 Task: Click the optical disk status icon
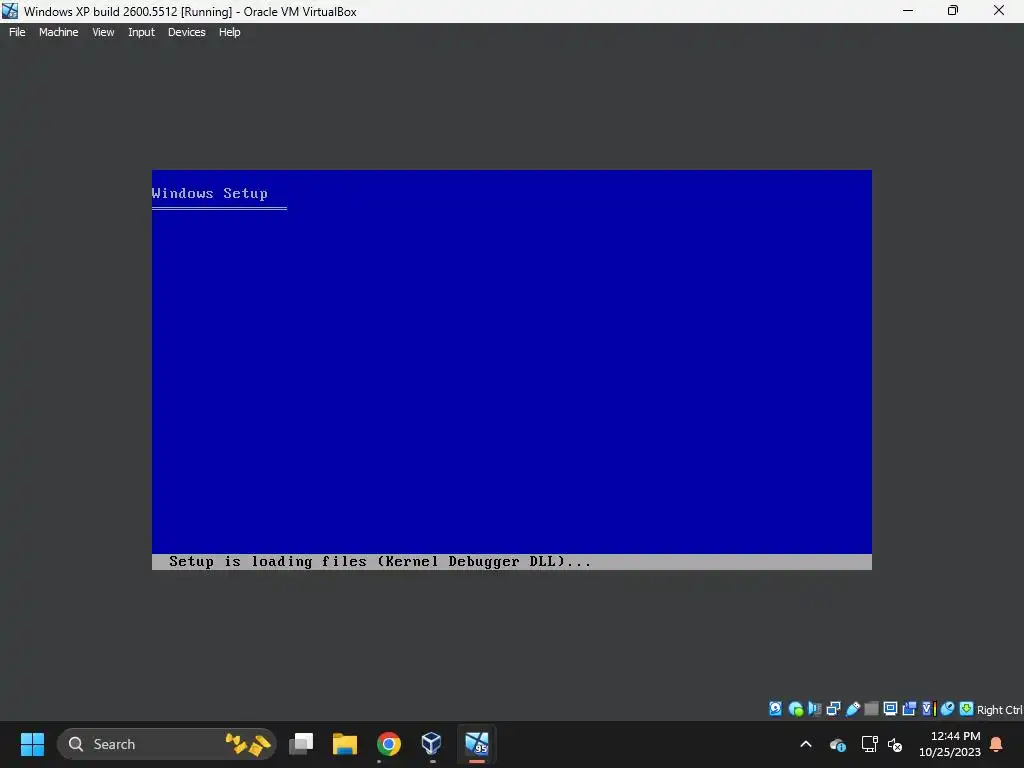click(x=795, y=709)
